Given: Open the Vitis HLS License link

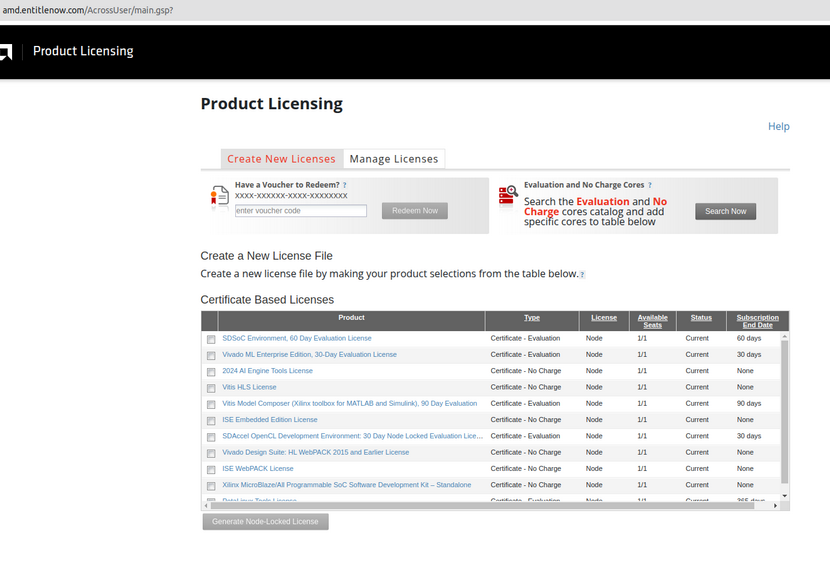Looking at the screenshot, I should [x=249, y=387].
